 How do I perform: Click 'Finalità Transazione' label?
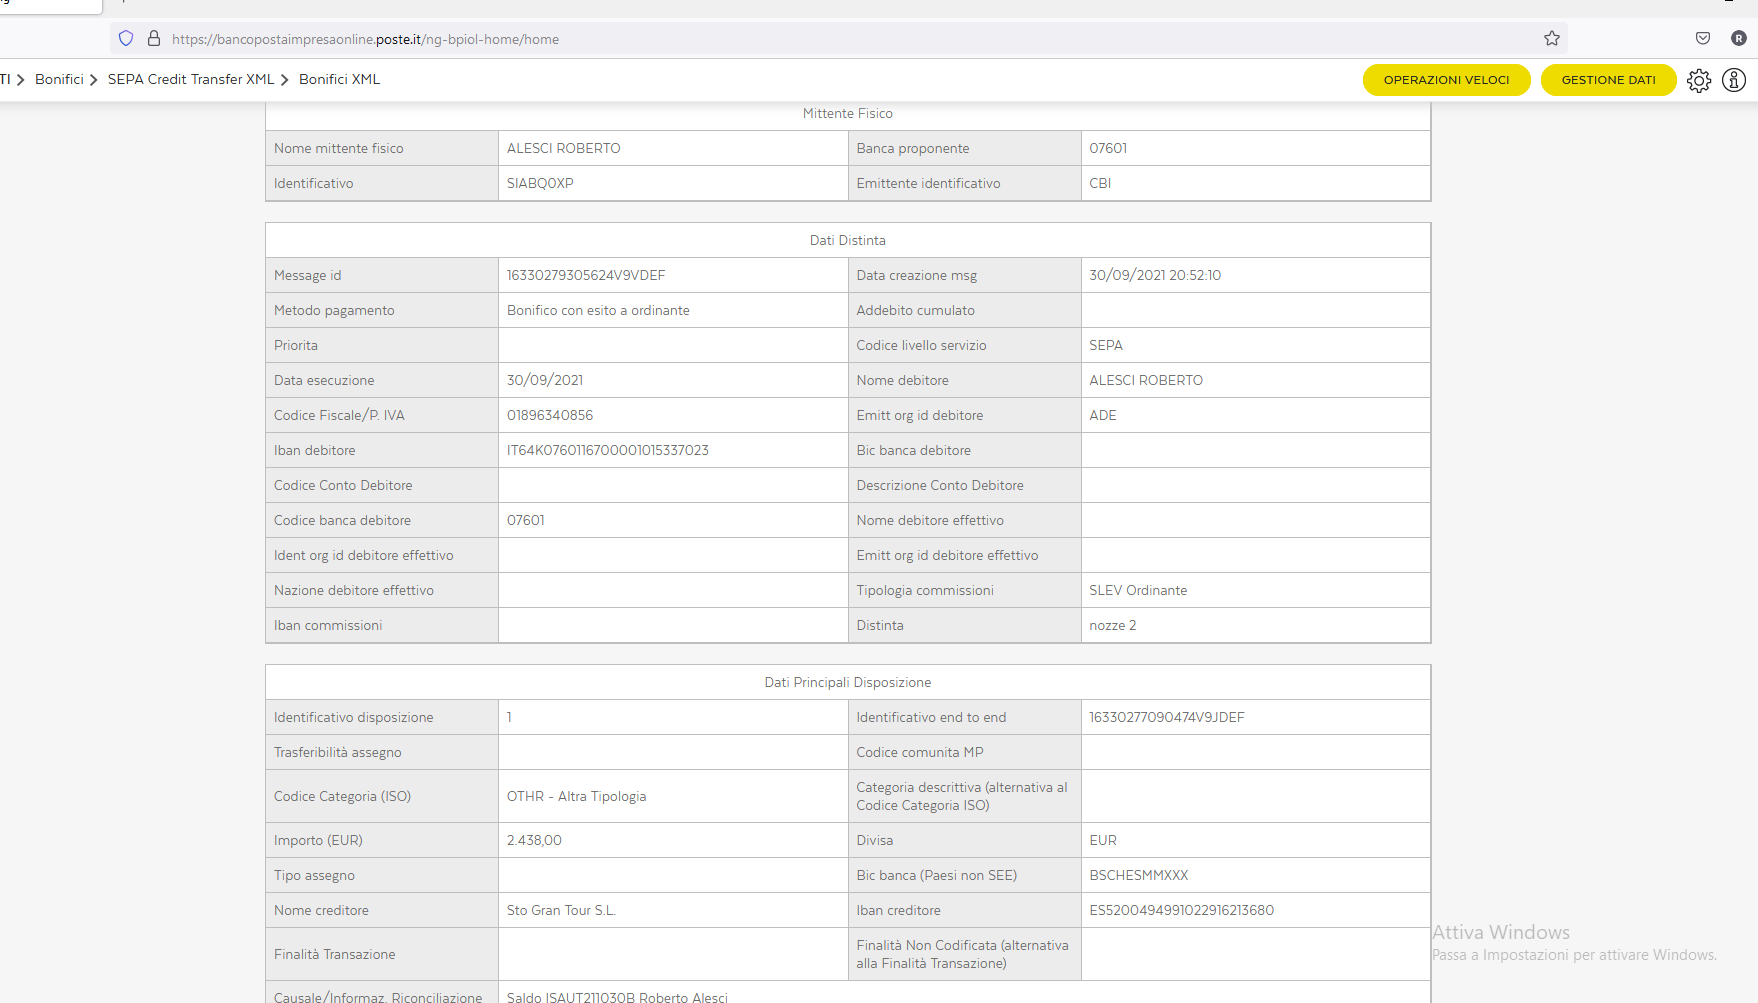[335, 955]
